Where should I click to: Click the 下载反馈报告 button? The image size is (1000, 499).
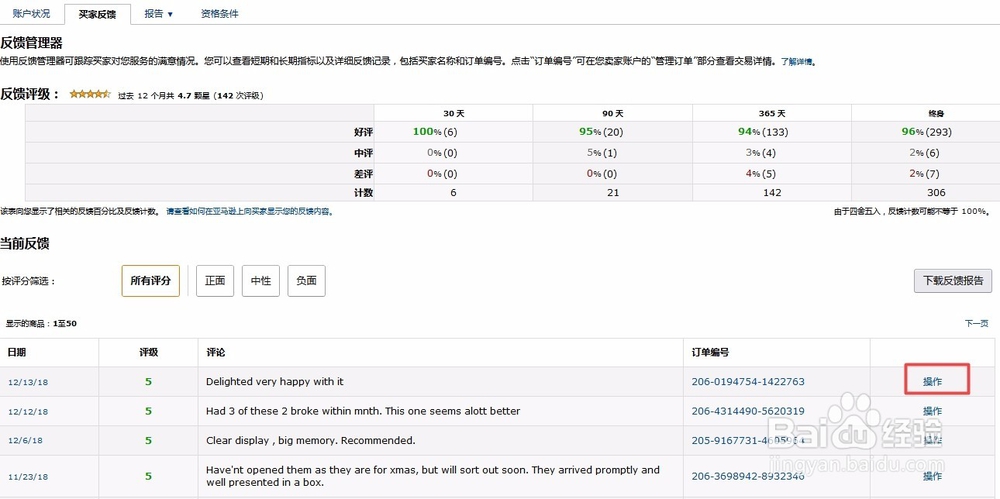click(953, 281)
